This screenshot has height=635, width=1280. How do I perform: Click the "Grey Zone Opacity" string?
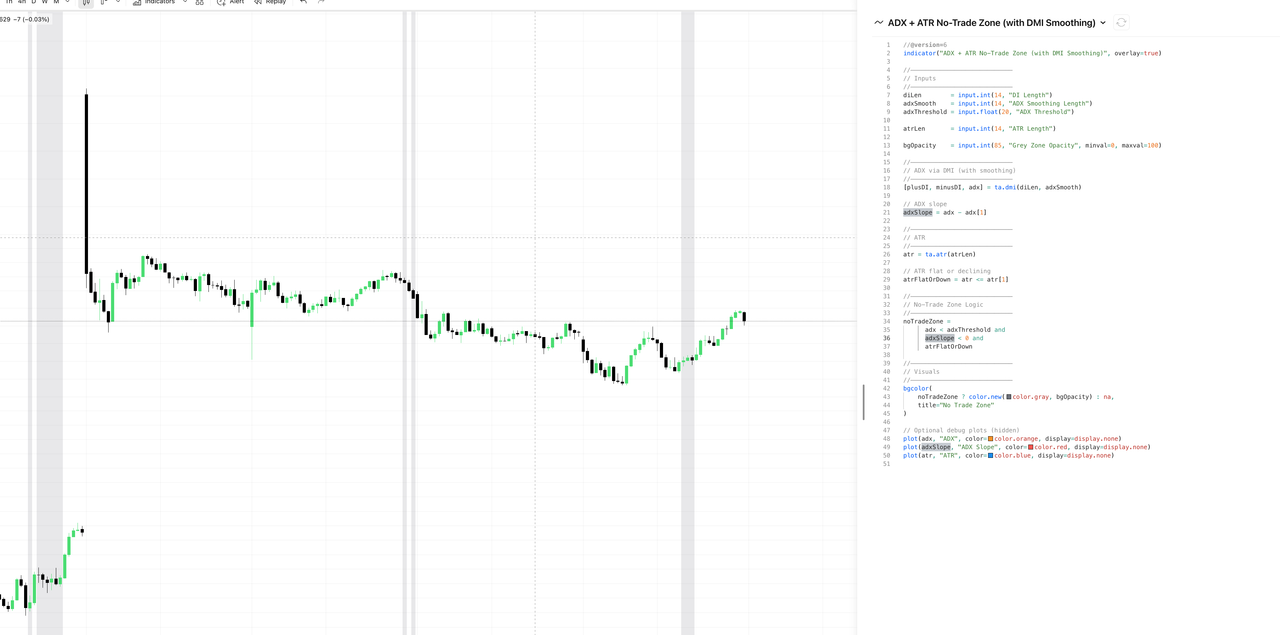point(1043,146)
